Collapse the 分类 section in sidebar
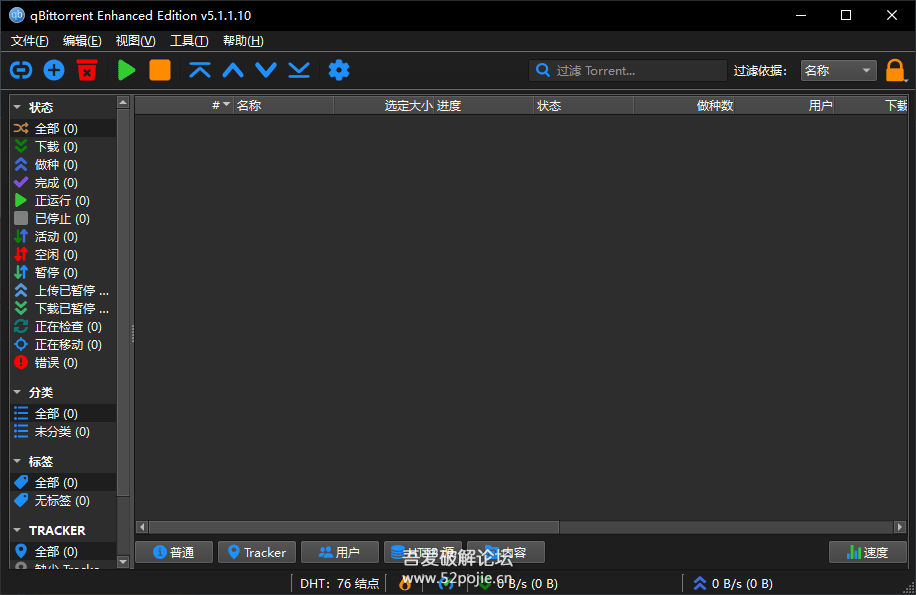Screen dimensions: 916x595 click(x=18, y=393)
